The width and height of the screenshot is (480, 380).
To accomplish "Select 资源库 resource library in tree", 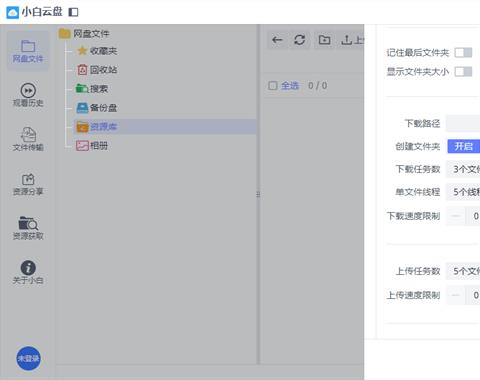I will tap(165, 127).
